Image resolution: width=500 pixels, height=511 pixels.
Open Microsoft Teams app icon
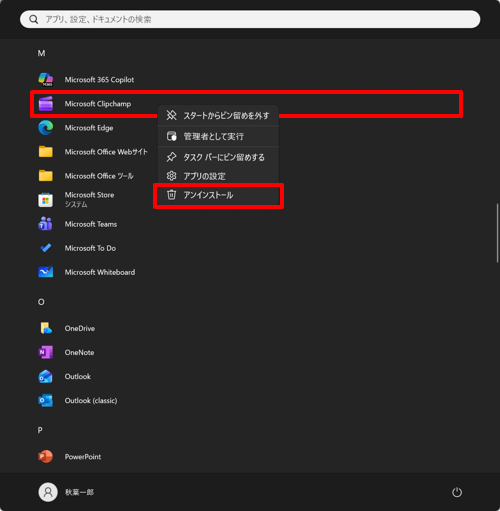[45, 224]
